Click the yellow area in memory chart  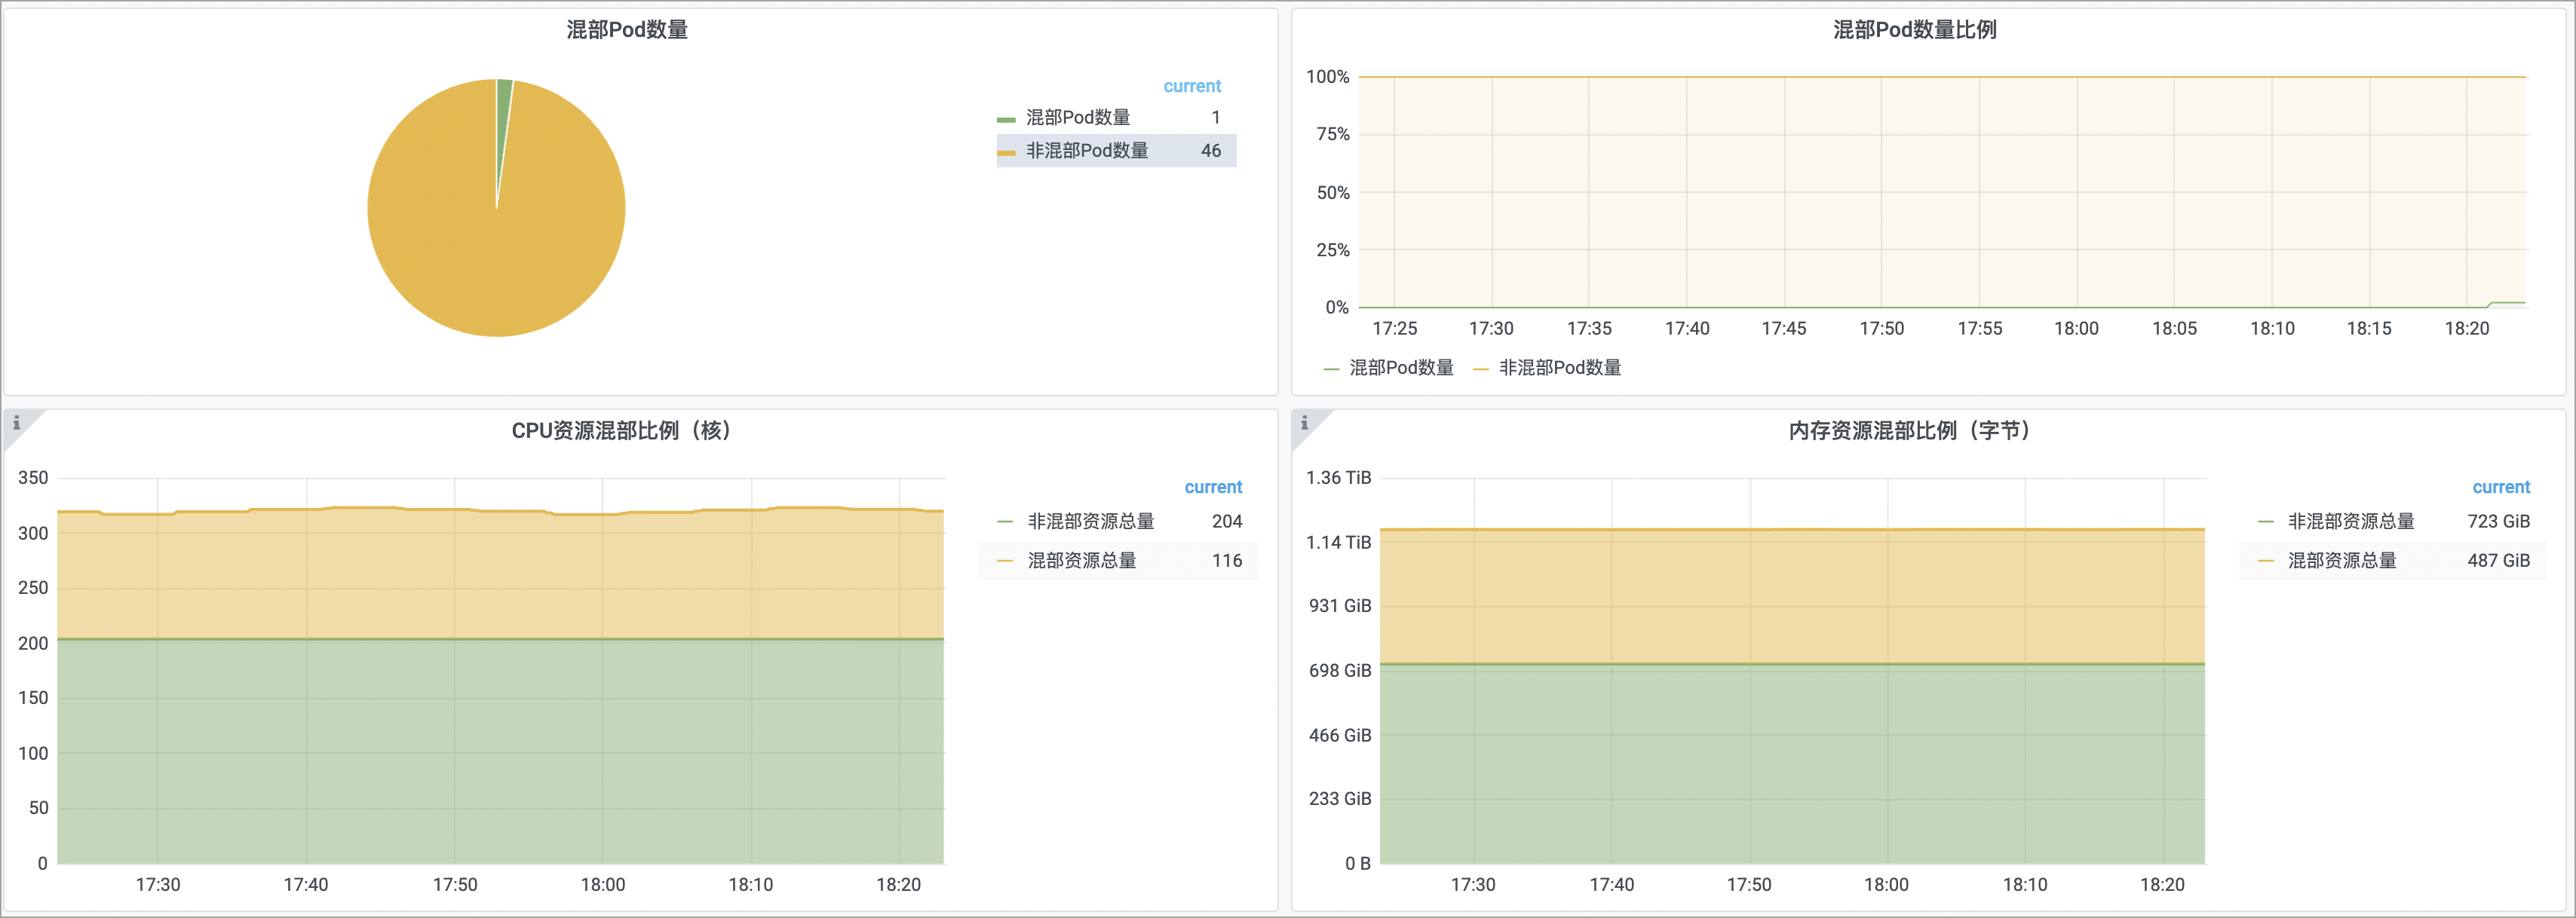(x=1792, y=596)
